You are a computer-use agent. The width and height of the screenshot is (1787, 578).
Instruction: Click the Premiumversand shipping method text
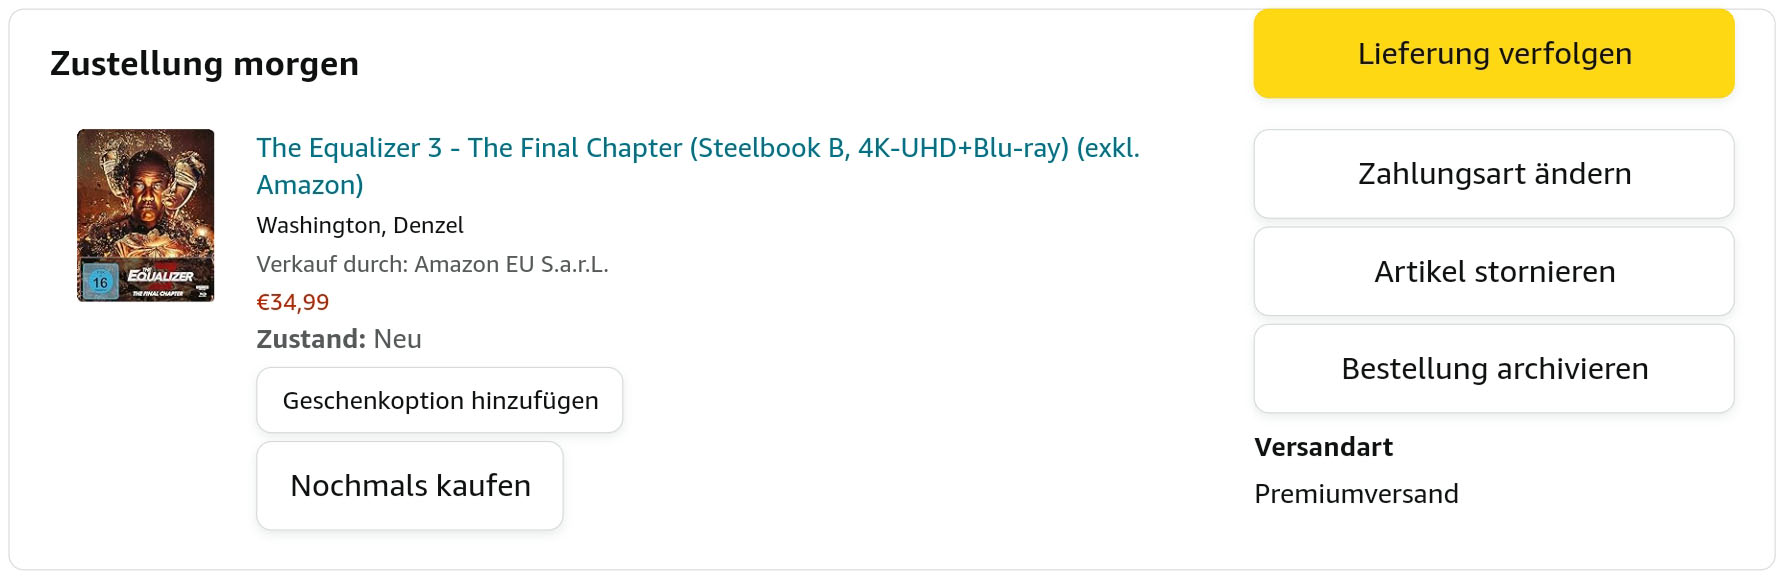1356,494
